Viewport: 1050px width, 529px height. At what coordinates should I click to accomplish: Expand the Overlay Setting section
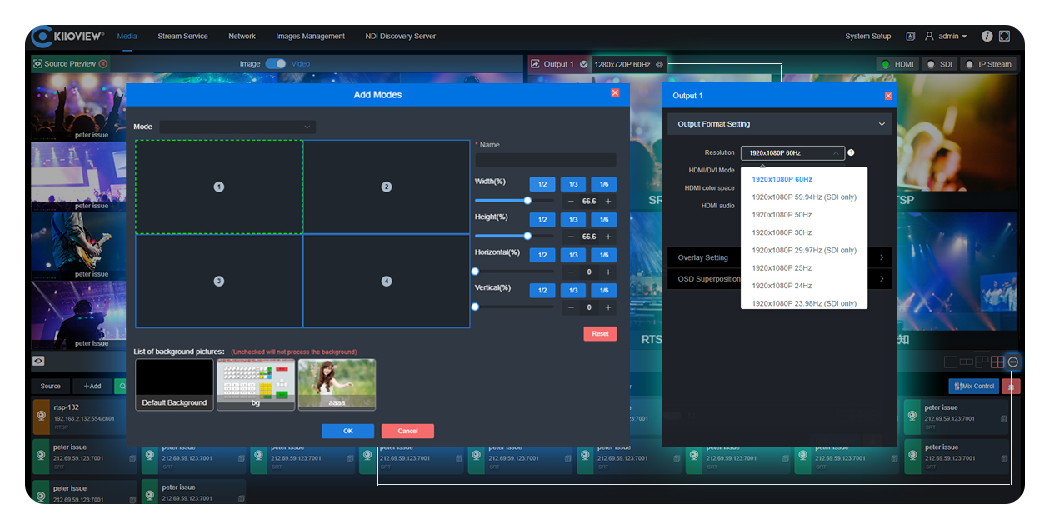[779, 258]
